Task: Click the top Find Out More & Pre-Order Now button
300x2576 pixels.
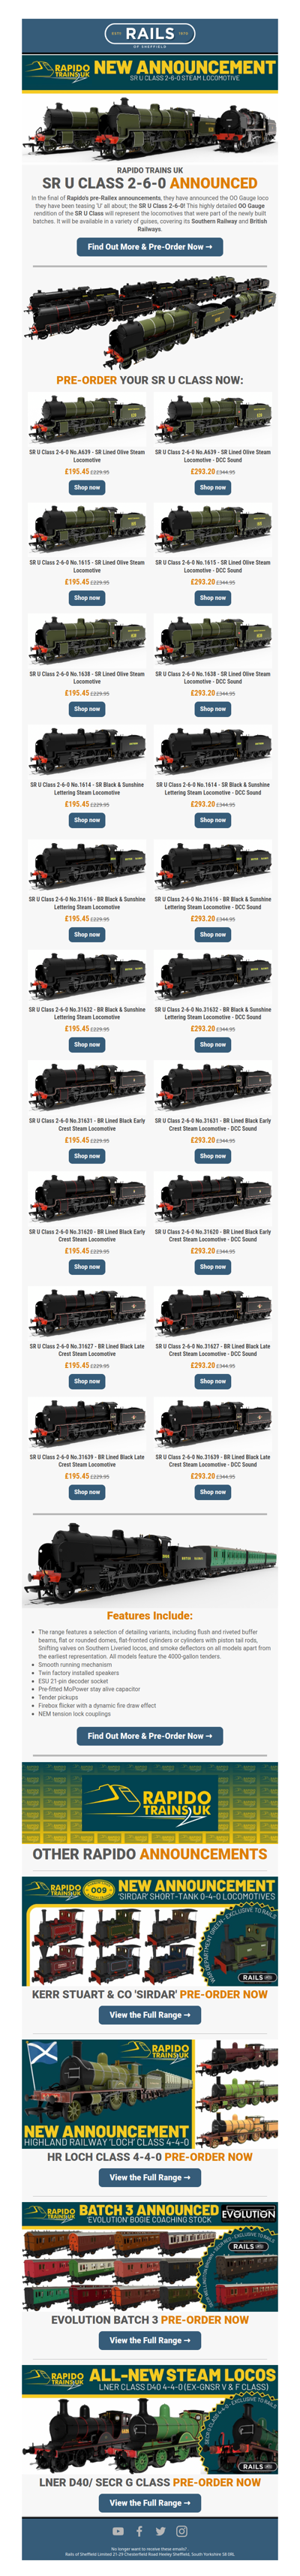Action: point(150,246)
